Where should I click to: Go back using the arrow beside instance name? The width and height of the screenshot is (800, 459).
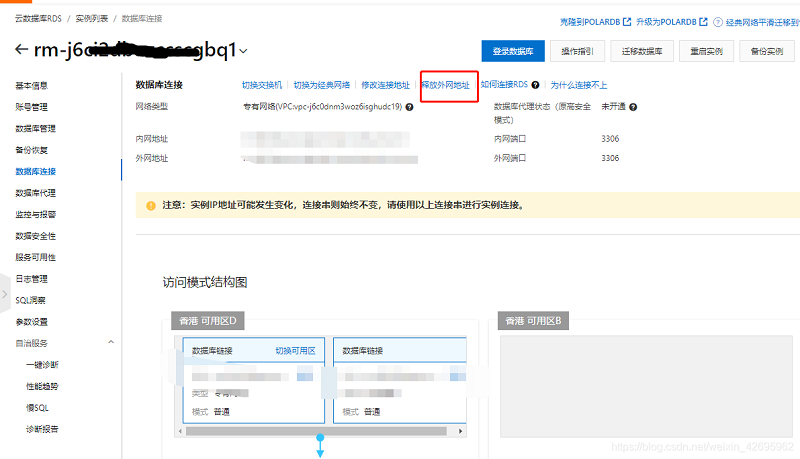tap(21, 49)
